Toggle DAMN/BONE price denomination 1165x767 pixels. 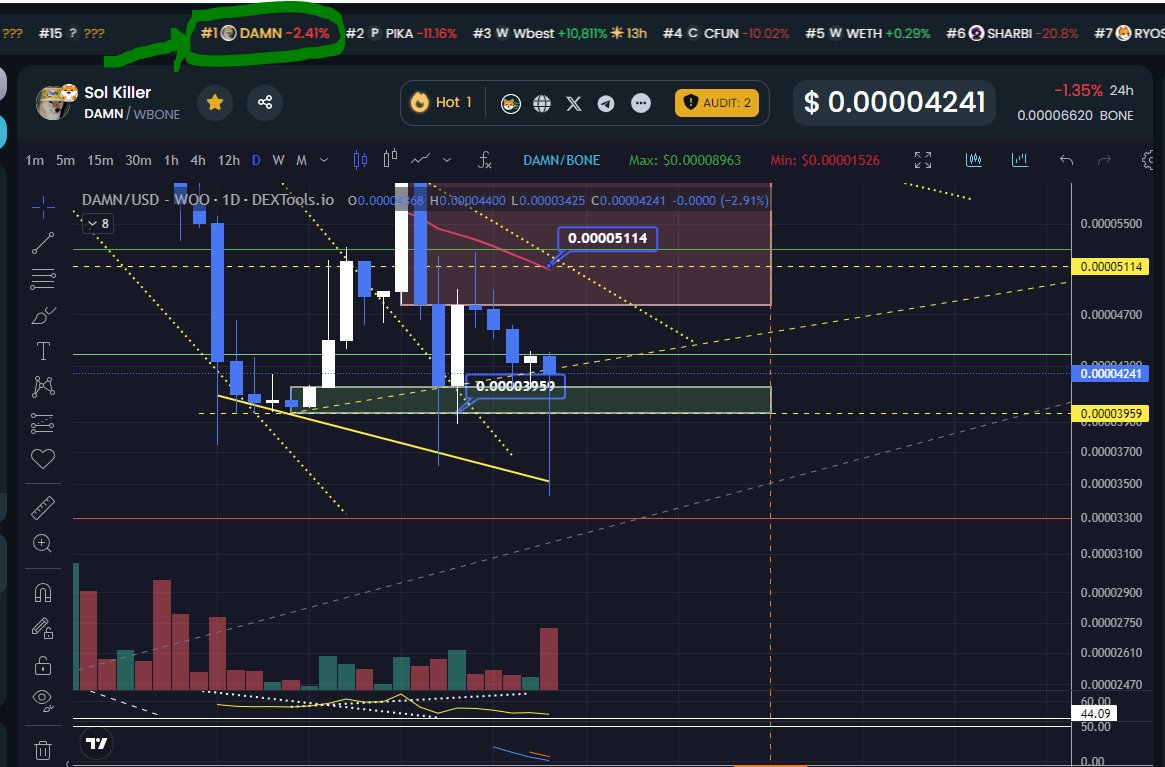coord(561,160)
